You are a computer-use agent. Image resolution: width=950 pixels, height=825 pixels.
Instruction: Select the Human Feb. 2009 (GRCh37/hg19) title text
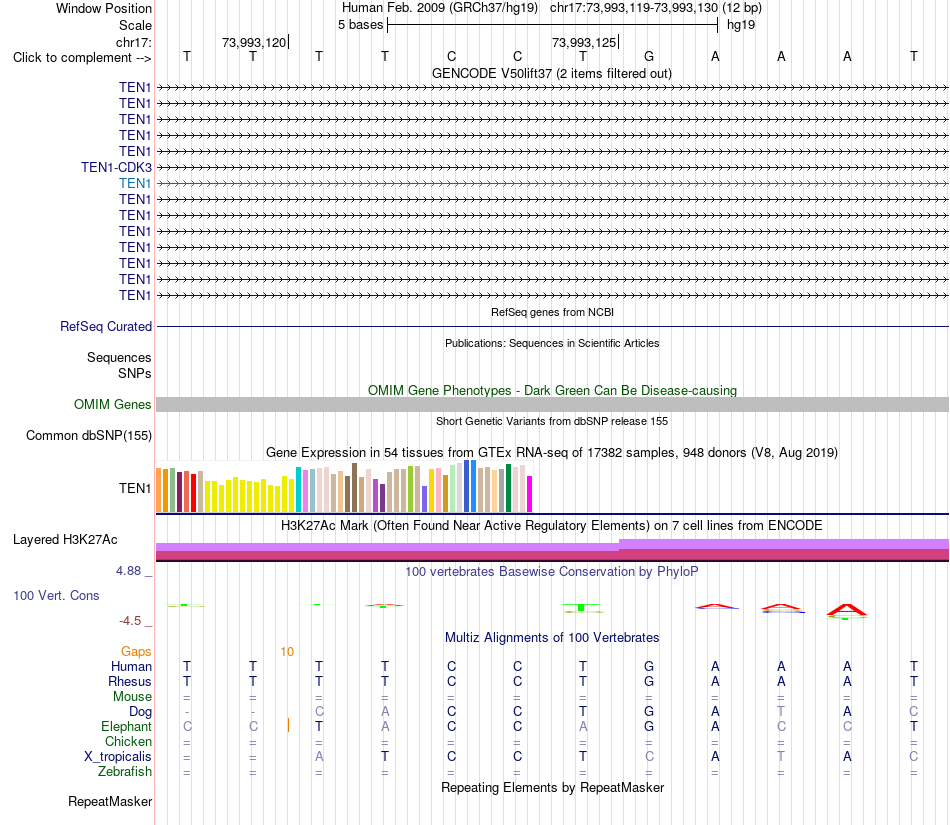click(440, 8)
